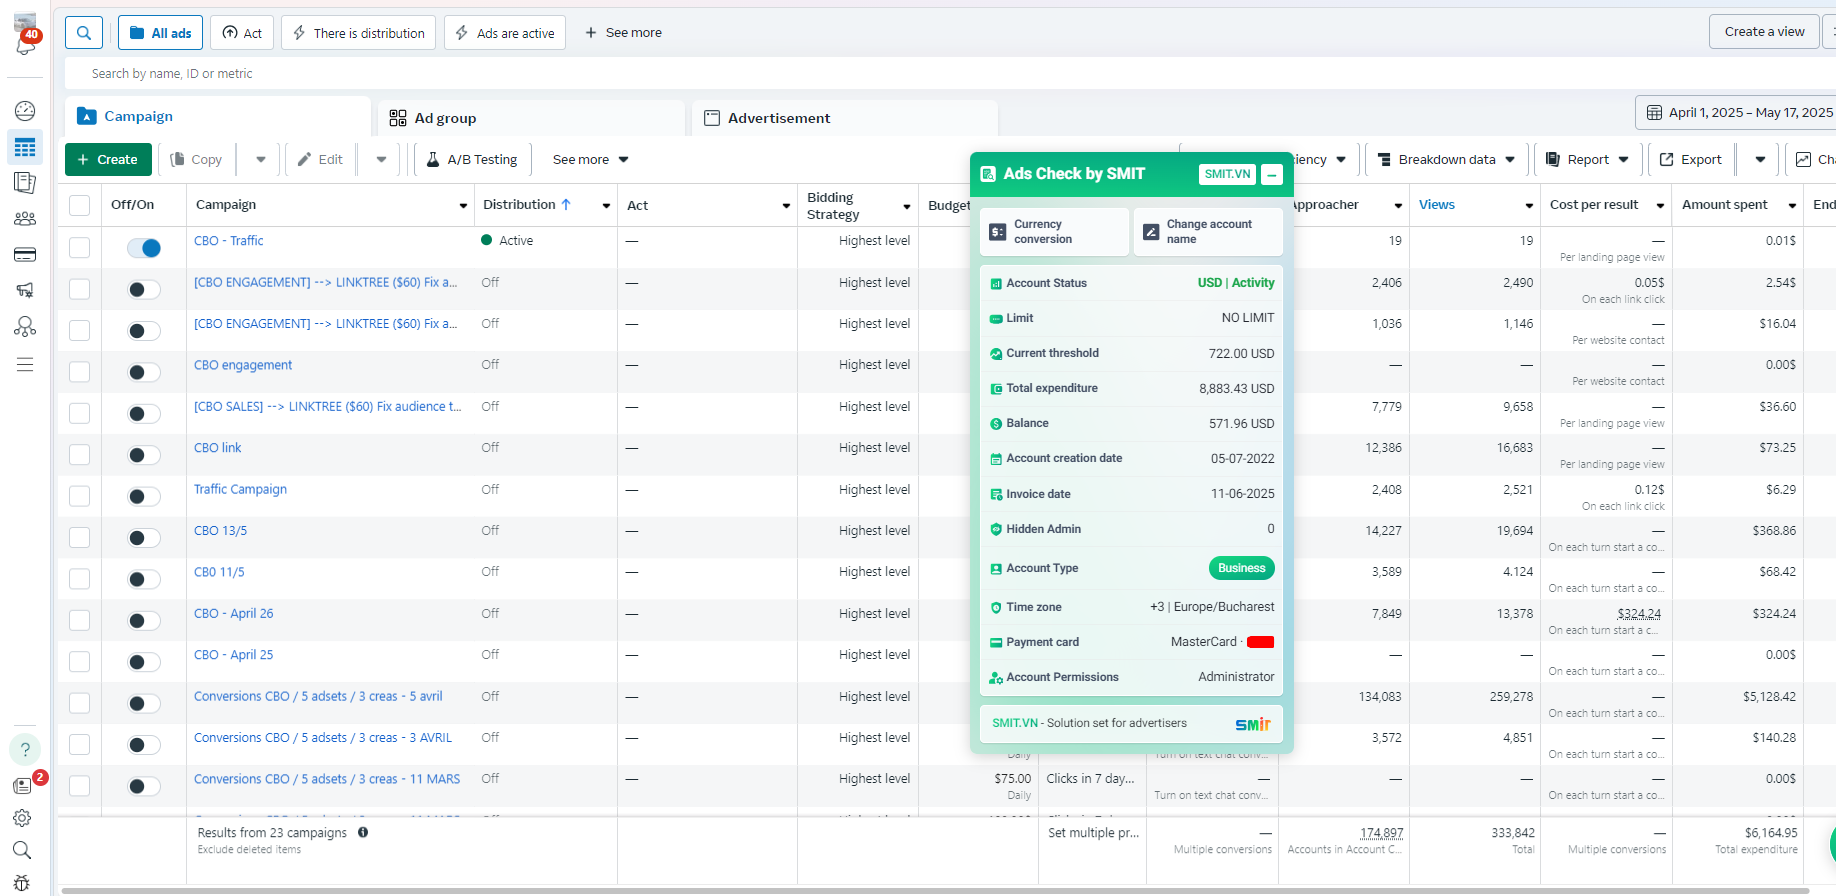The width and height of the screenshot is (1836, 896).
Task: Click the green Create button
Action: (108, 160)
